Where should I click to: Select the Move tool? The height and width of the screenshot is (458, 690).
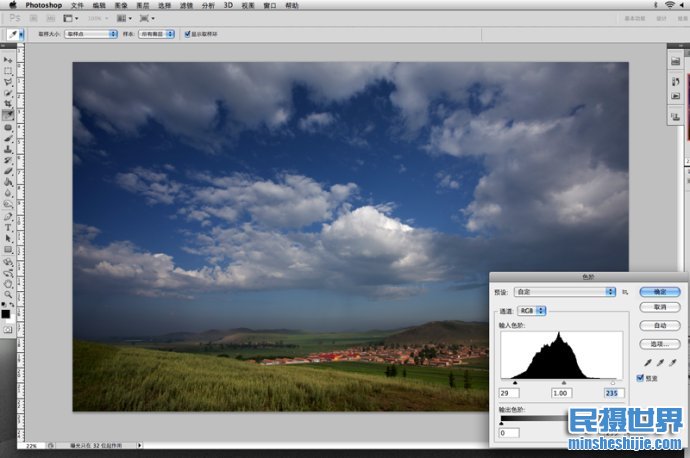(x=8, y=60)
